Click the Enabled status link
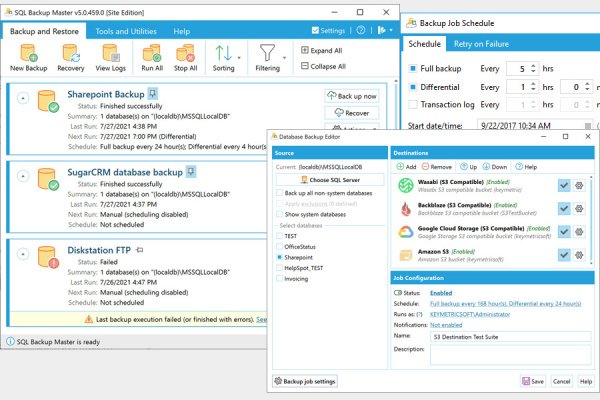The height and width of the screenshot is (400, 600). 441,293
